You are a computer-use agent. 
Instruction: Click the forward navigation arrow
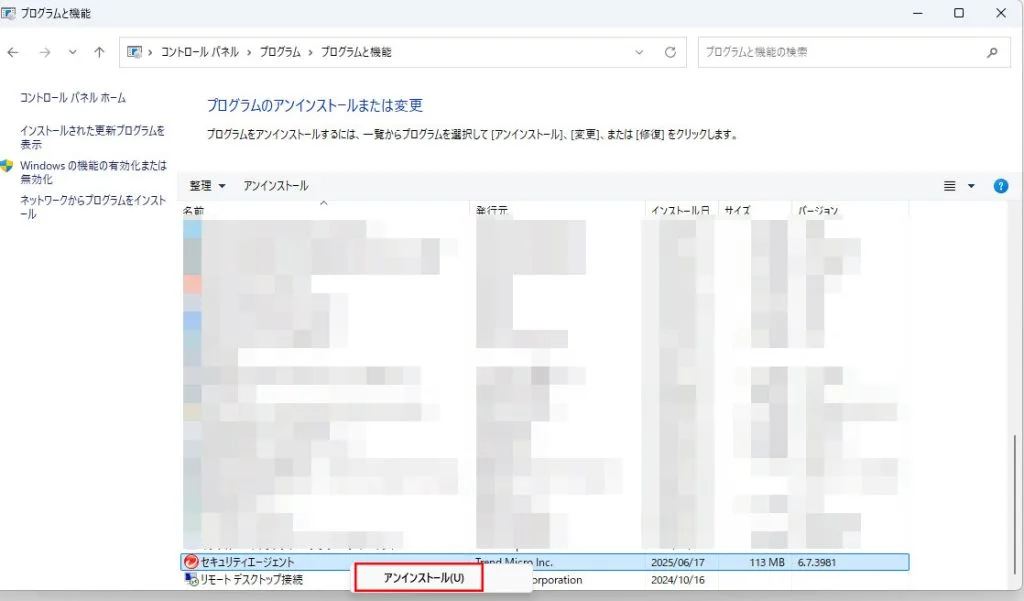click(44, 52)
